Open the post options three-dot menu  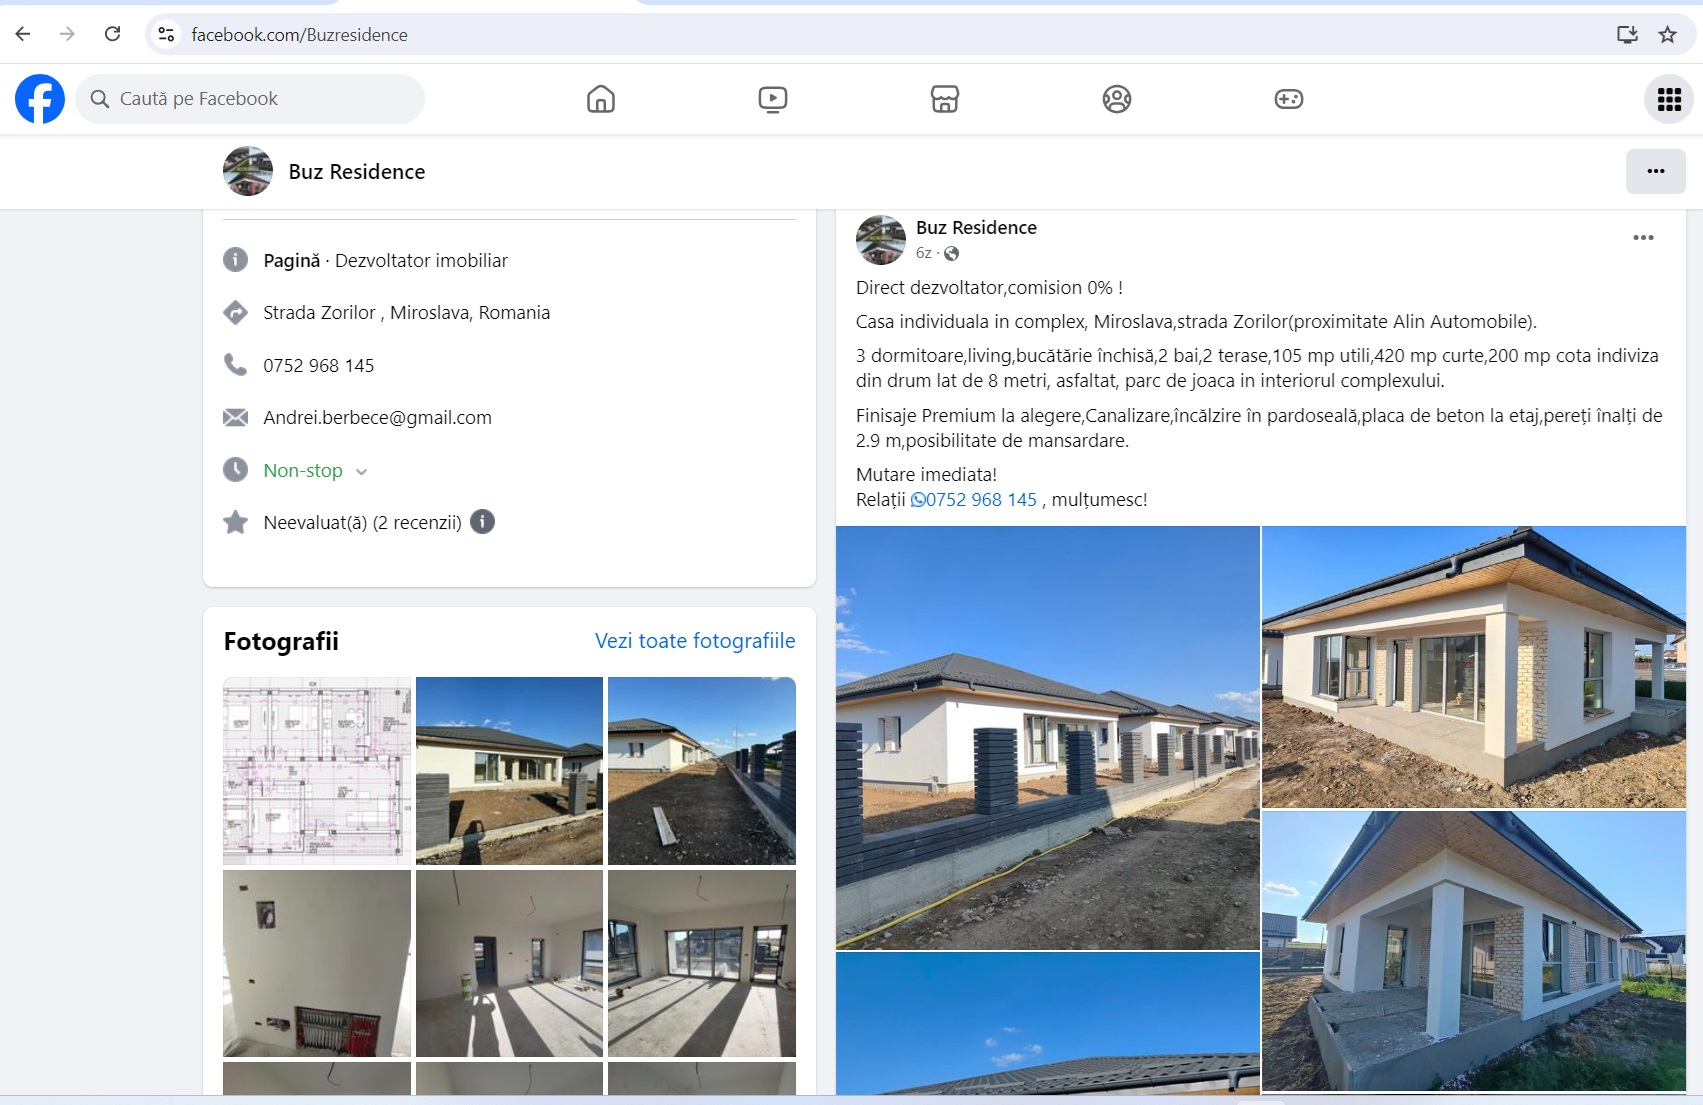[1643, 238]
